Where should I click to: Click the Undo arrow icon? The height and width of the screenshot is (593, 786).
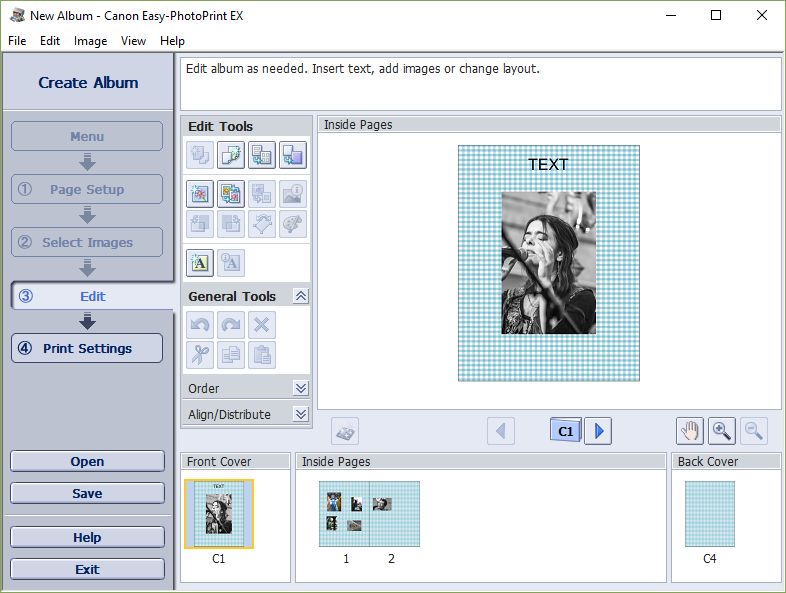(200, 325)
